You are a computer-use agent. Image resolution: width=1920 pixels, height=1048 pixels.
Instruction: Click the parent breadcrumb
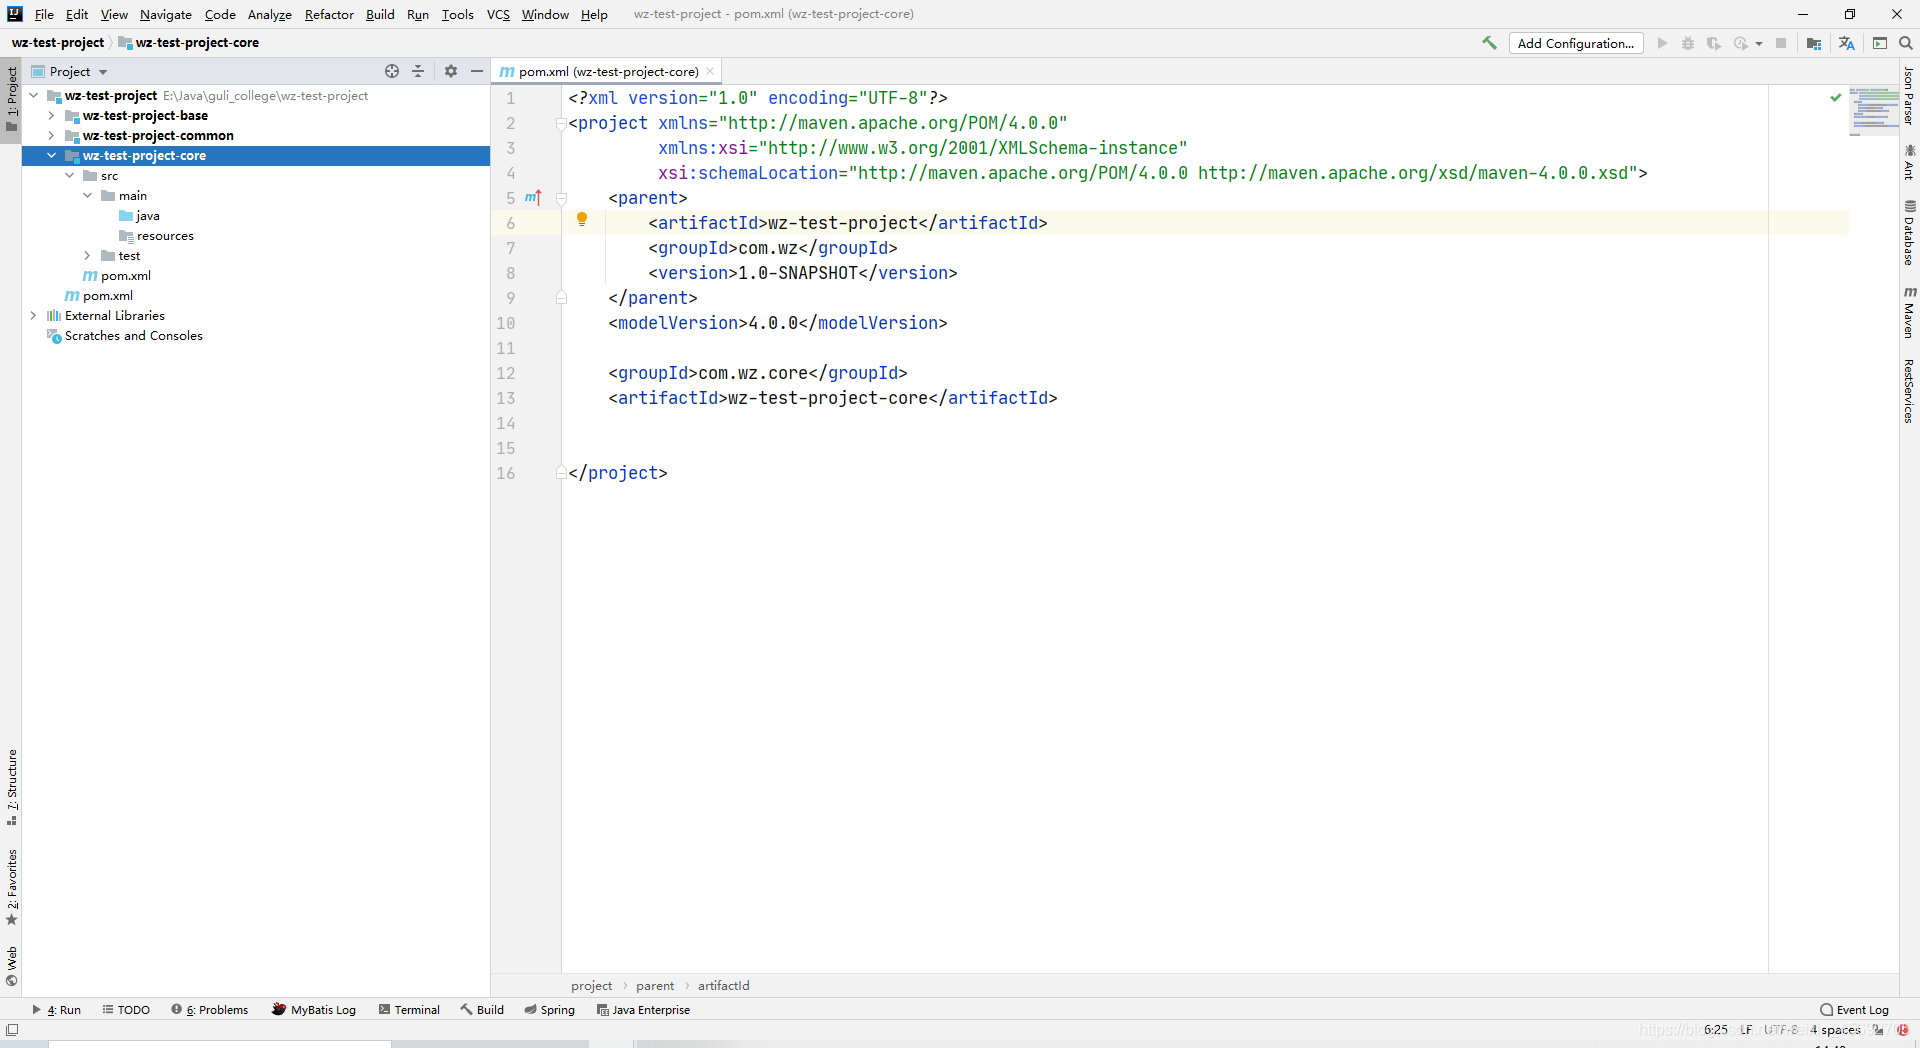pyautogui.click(x=655, y=985)
